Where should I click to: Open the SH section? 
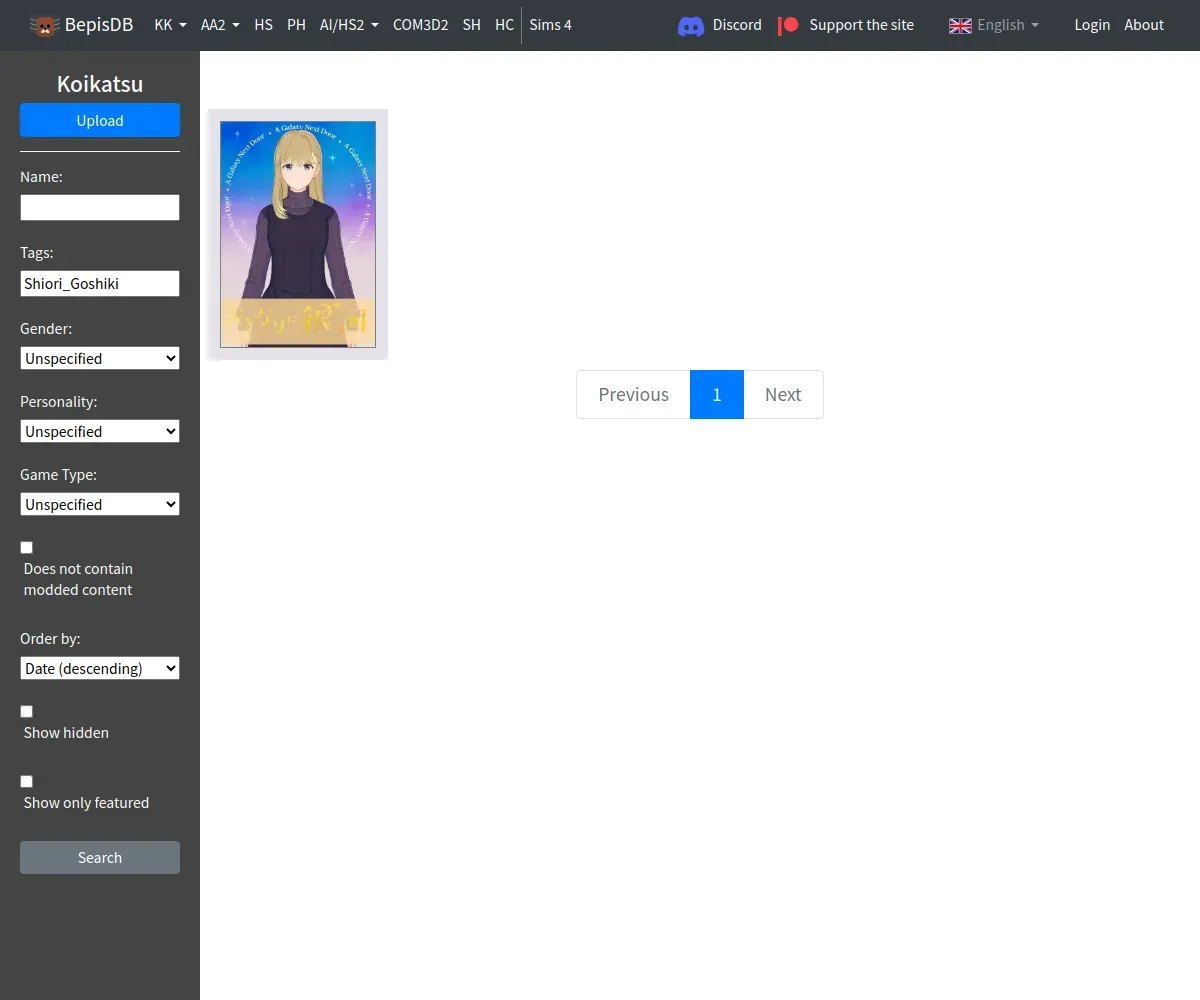click(472, 25)
